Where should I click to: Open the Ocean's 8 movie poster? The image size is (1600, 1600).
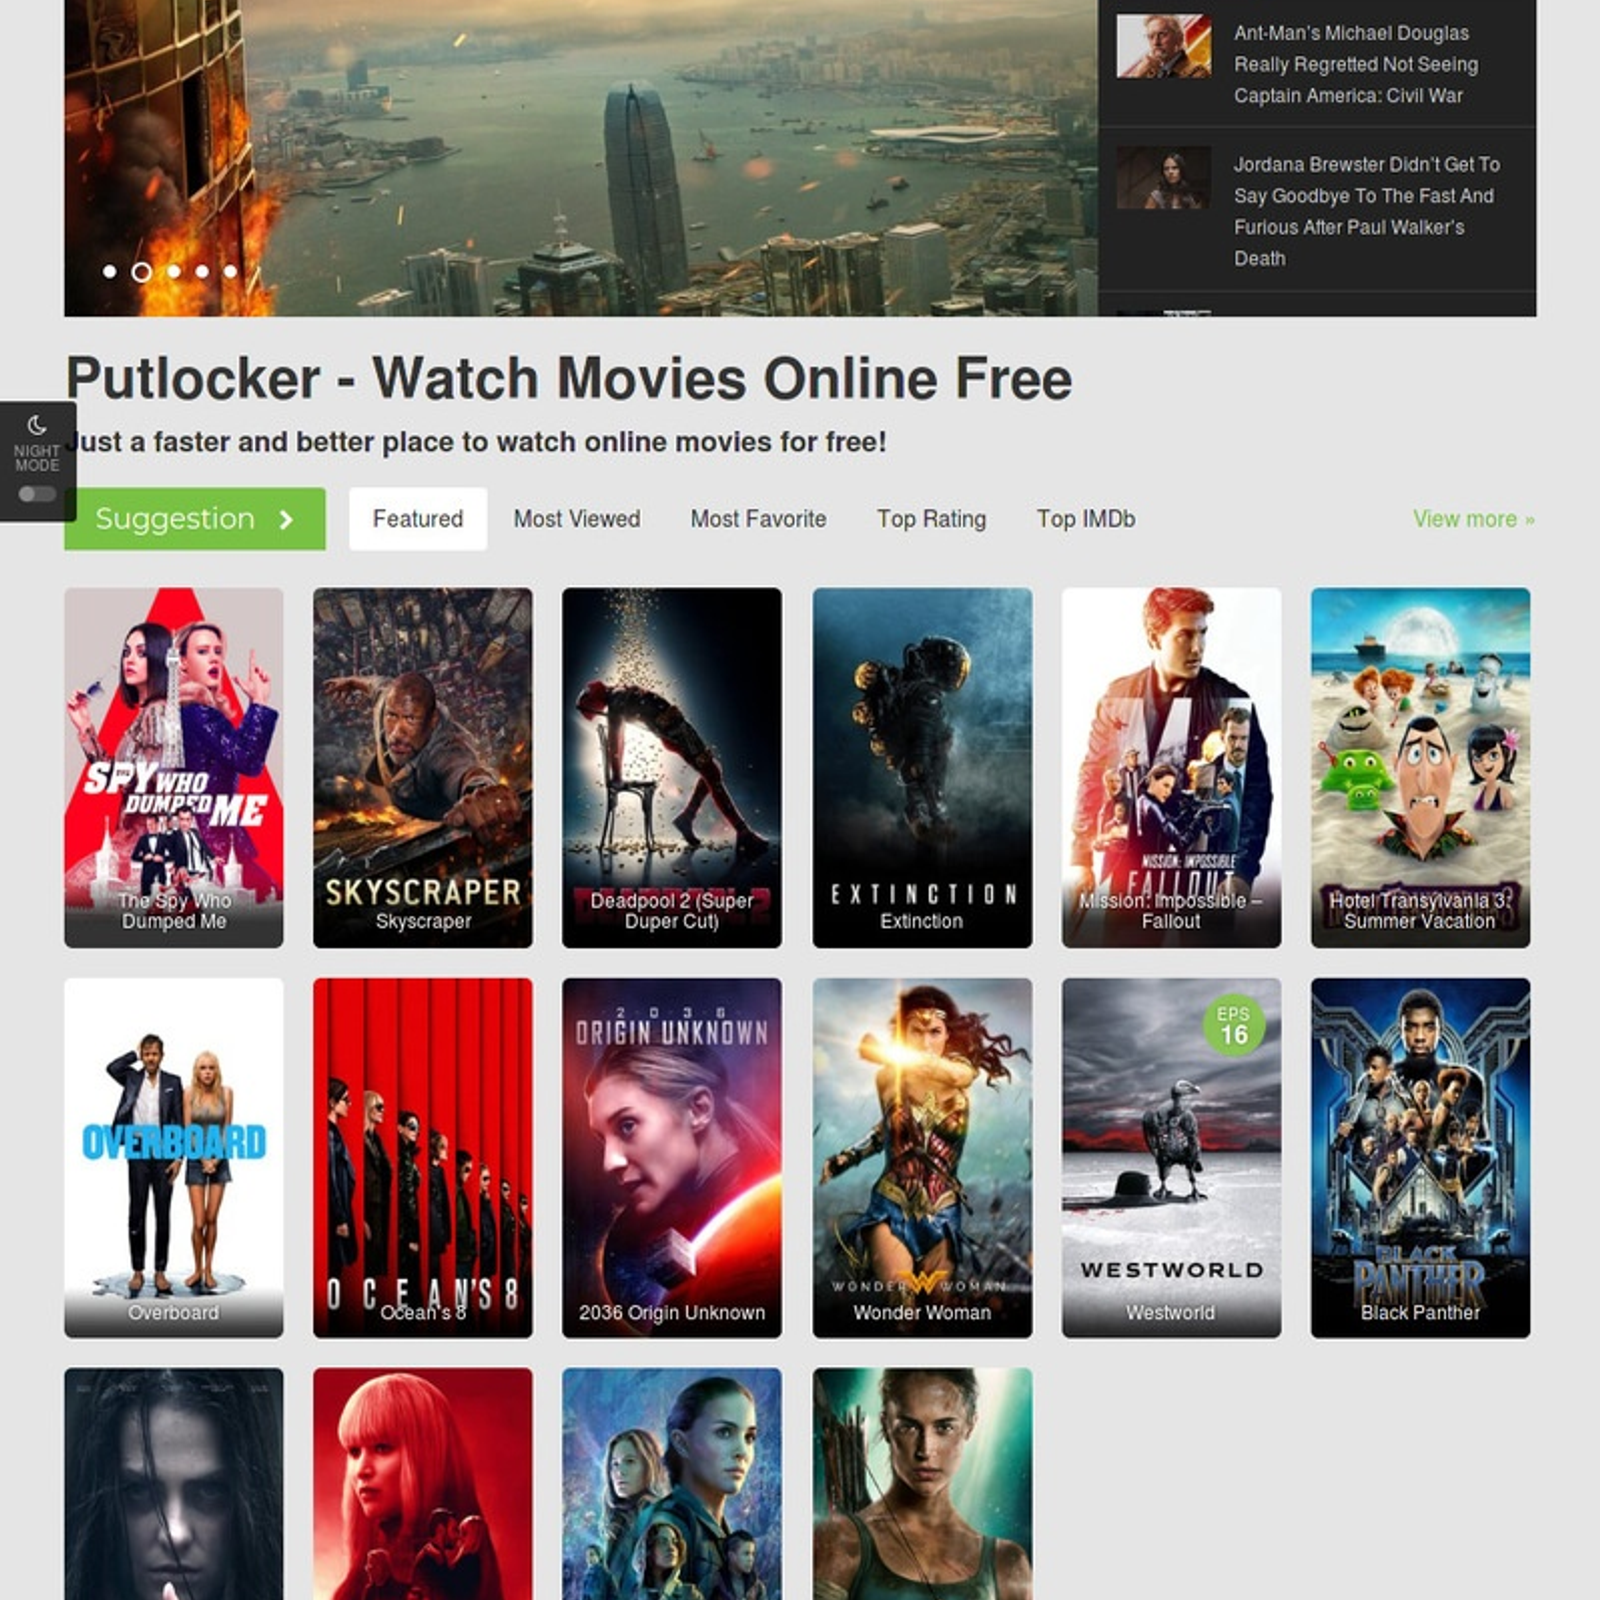pos(423,1158)
